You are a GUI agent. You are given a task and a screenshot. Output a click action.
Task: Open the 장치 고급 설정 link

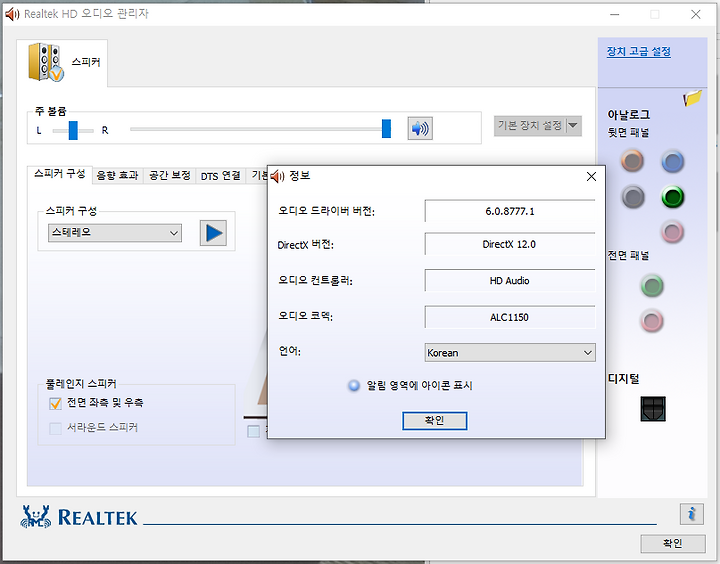click(x=638, y=52)
